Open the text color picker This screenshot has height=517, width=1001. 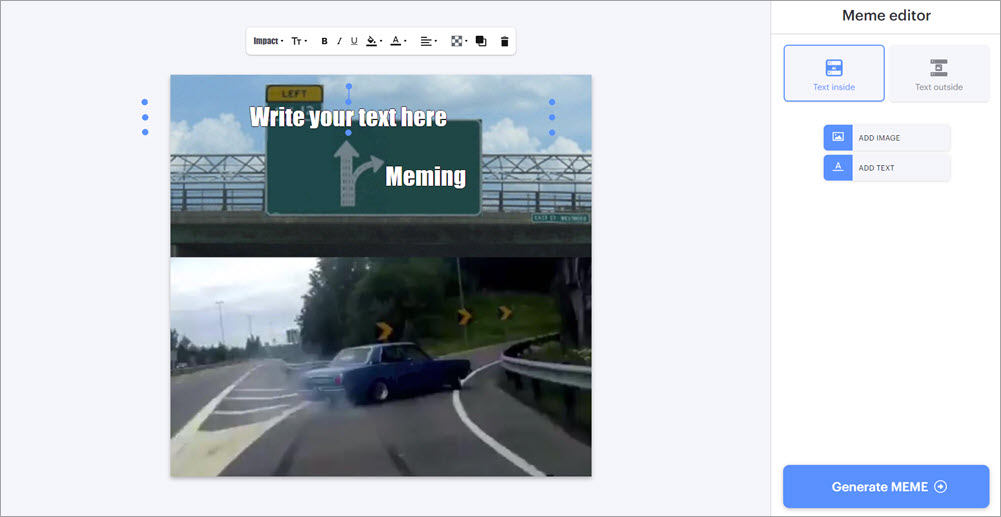[x=398, y=41]
